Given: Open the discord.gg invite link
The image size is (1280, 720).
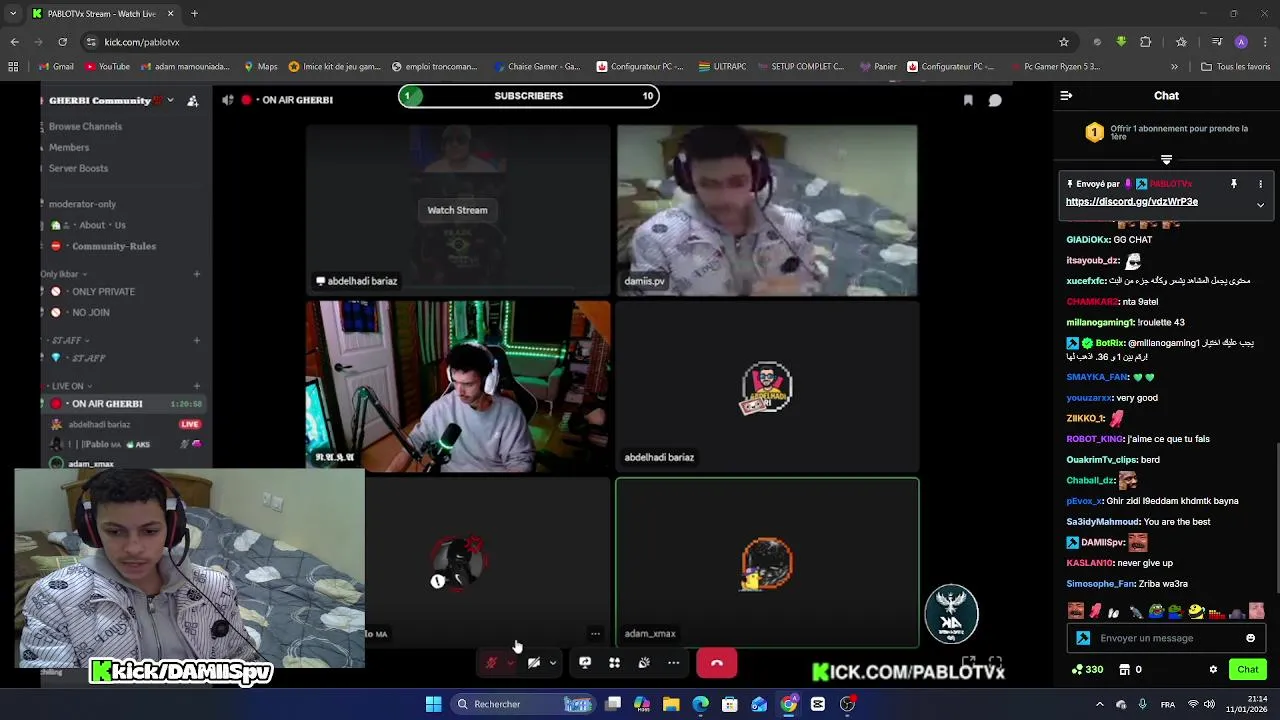Looking at the screenshot, I should (1131, 202).
